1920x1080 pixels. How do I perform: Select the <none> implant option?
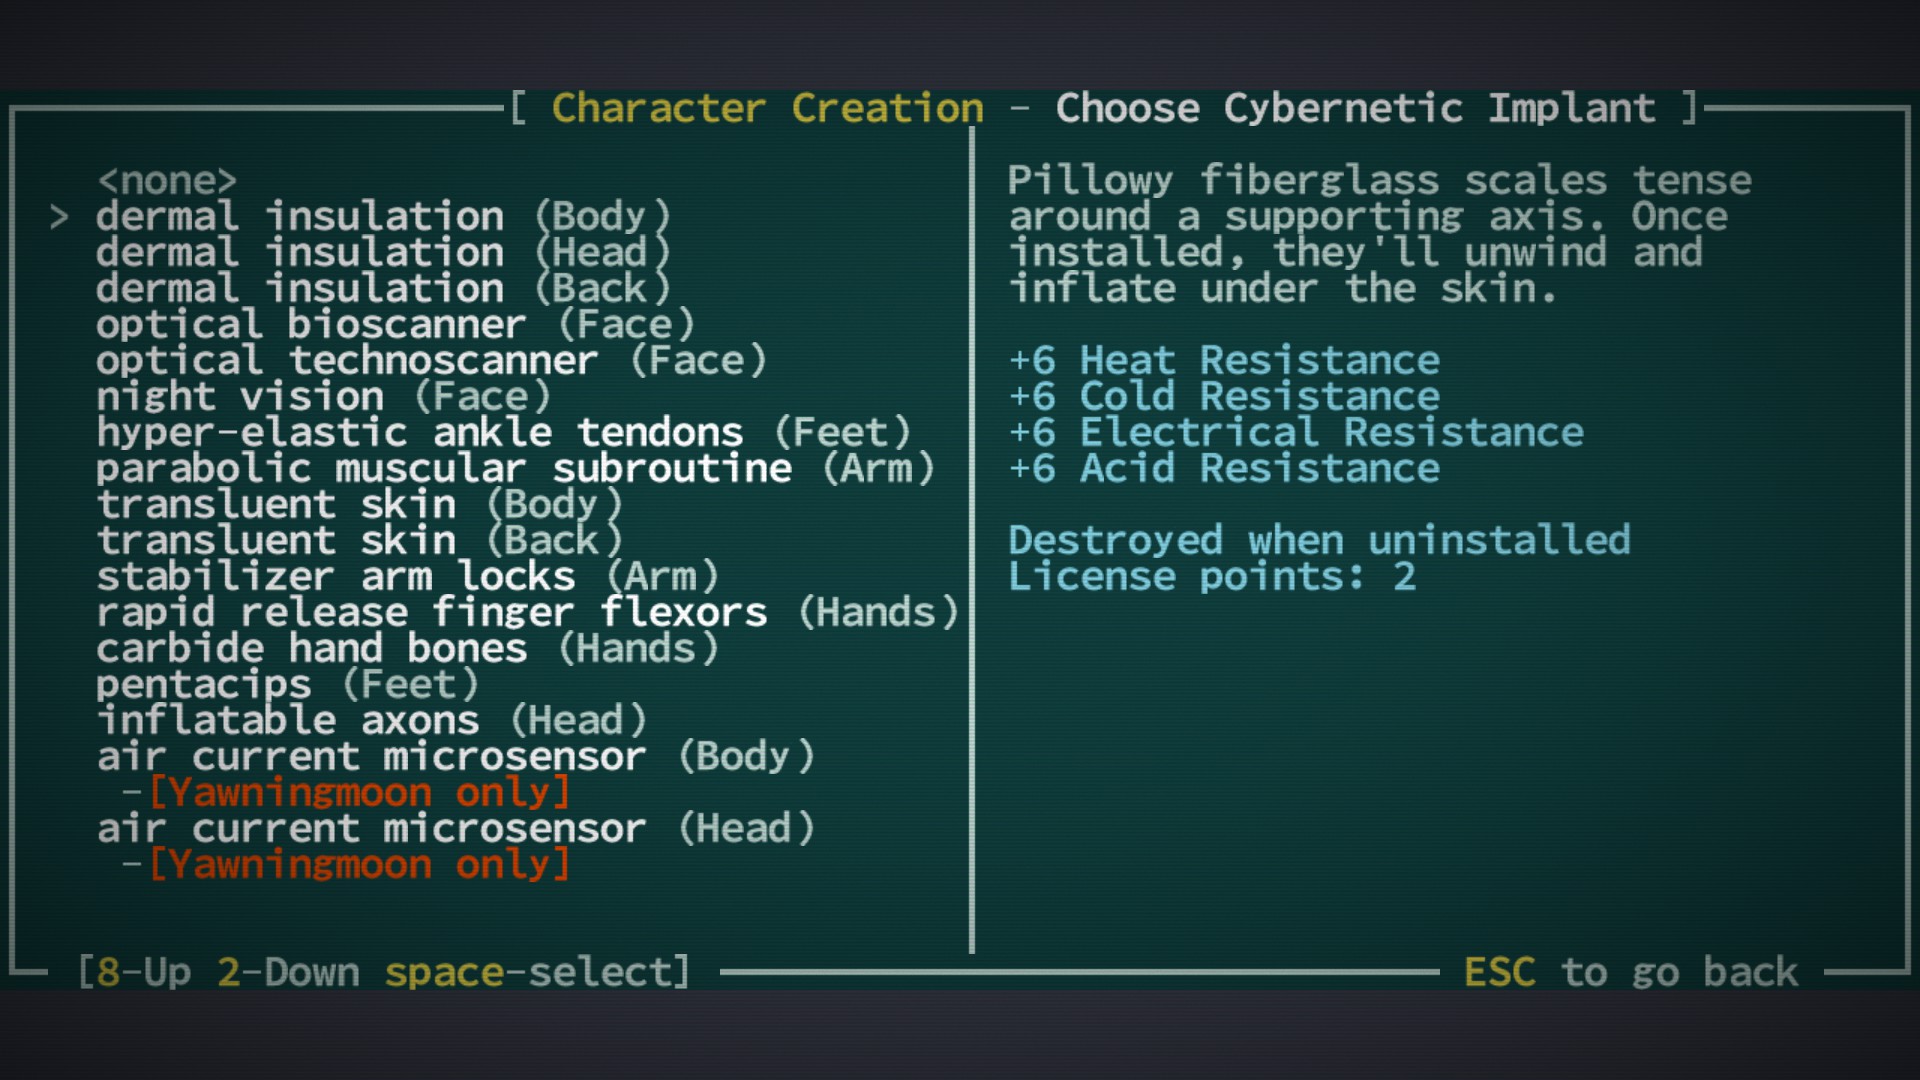coord(167,181)
